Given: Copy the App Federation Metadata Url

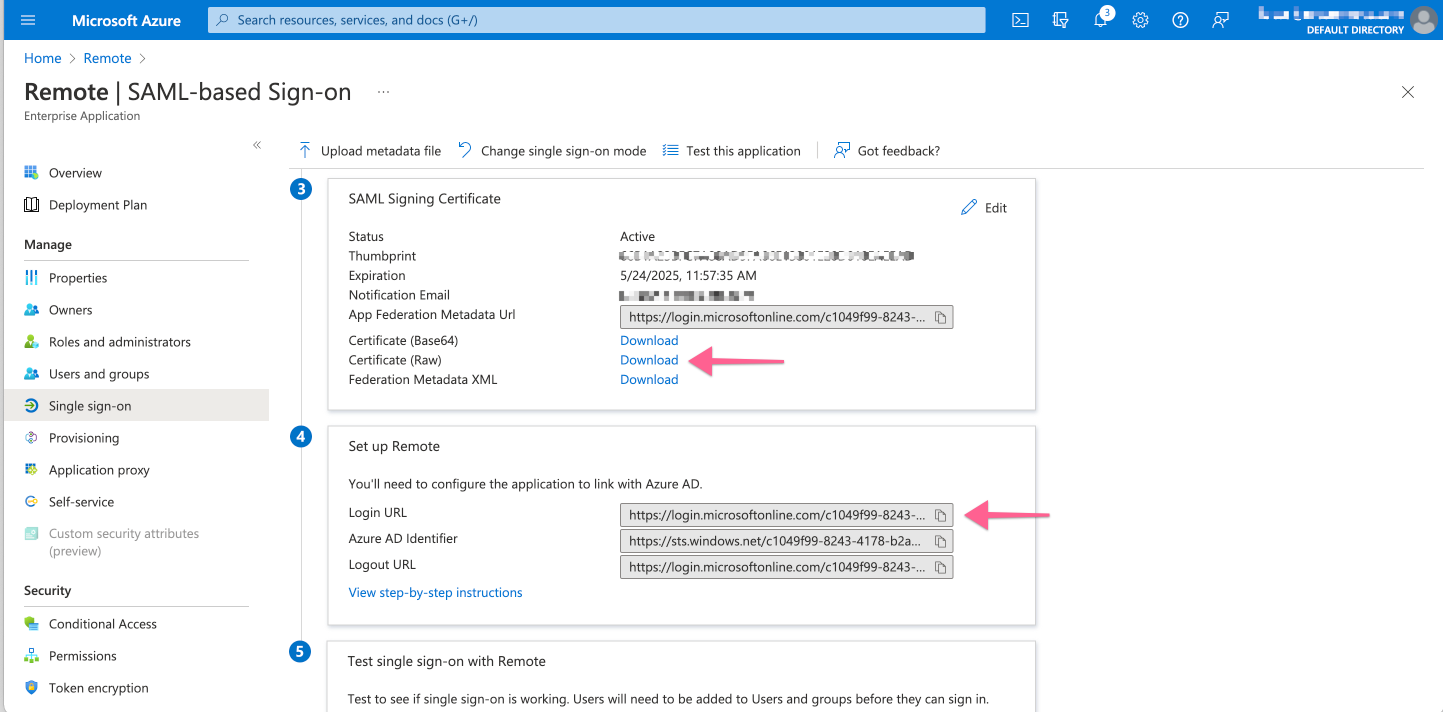Looking at the screenshot, I should [x=940, y=316].
